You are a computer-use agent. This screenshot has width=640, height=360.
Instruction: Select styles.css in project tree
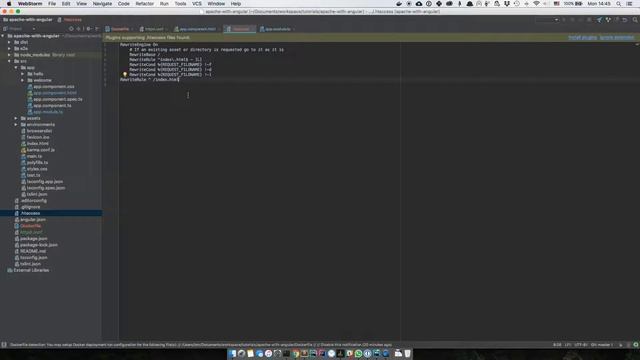34,169
